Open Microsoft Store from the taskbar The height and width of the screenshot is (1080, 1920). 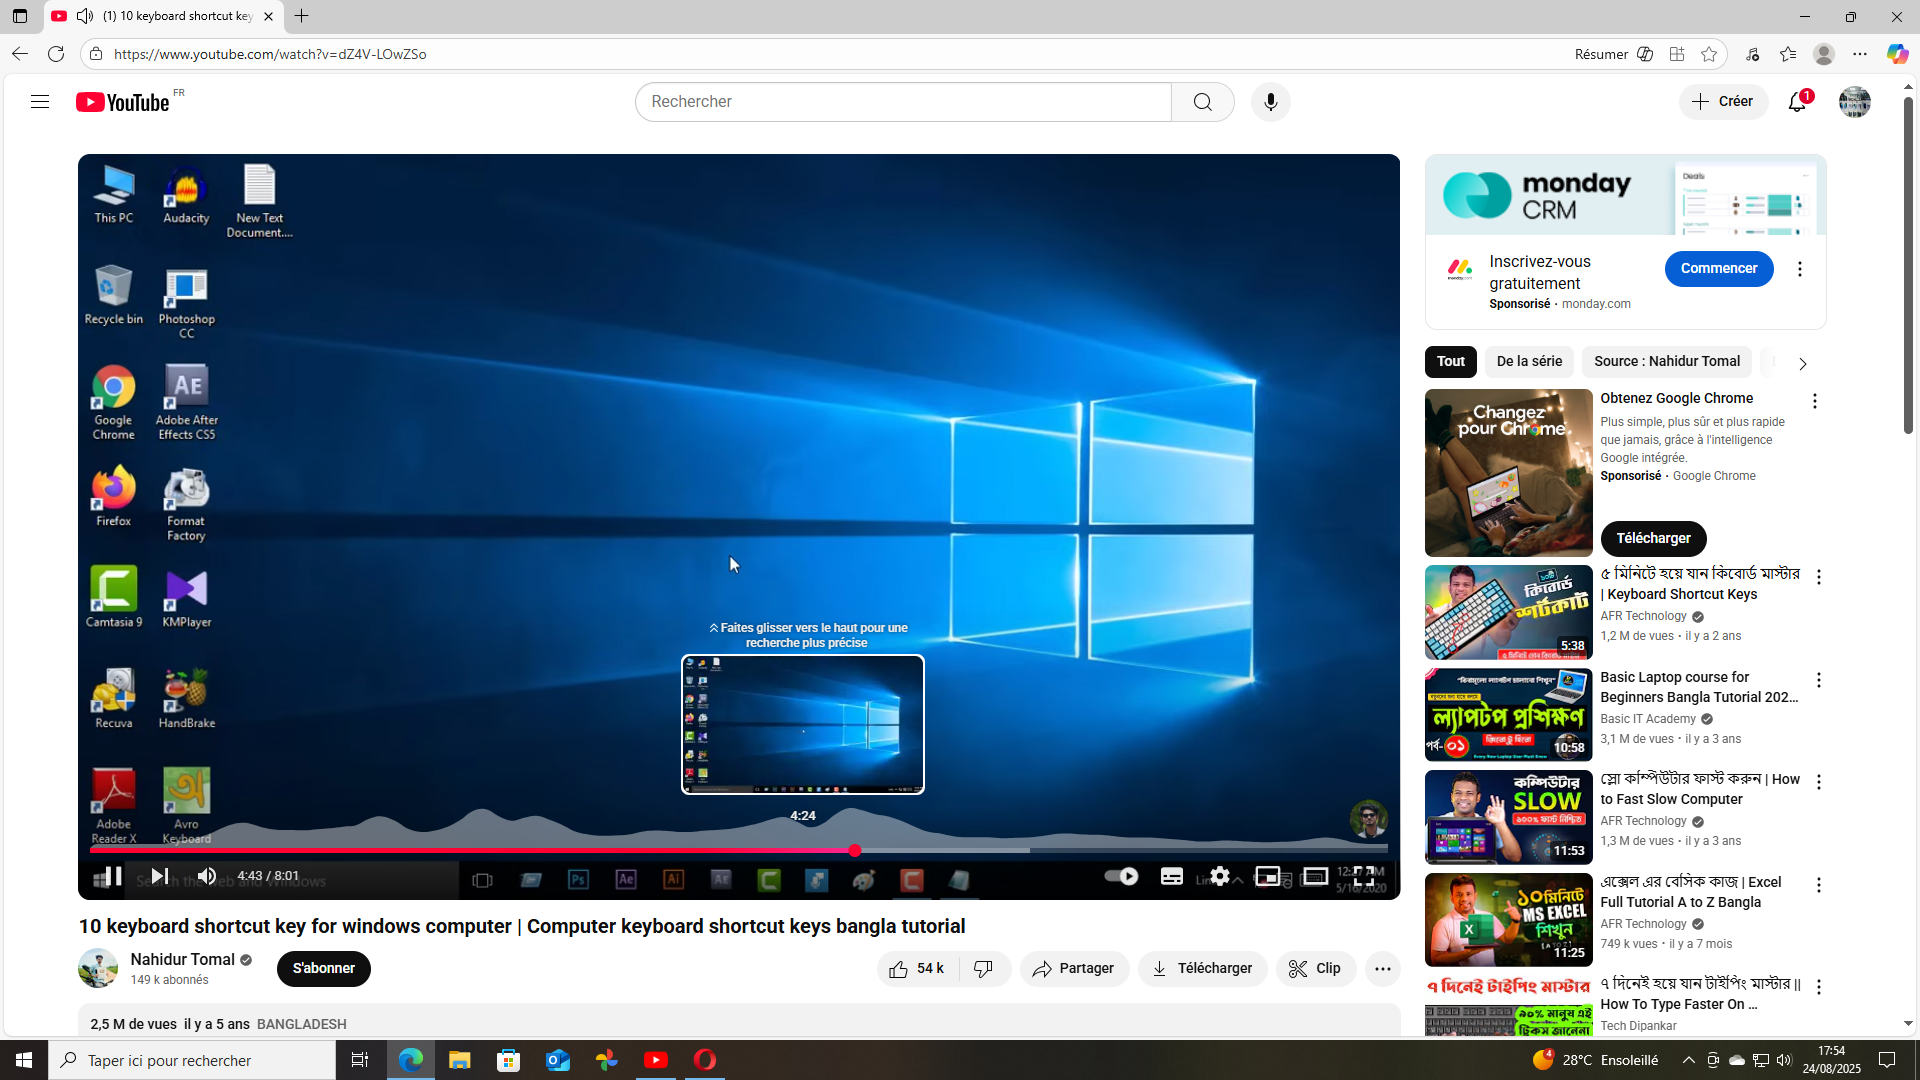pyautogui.click(x=508, y=1060)
